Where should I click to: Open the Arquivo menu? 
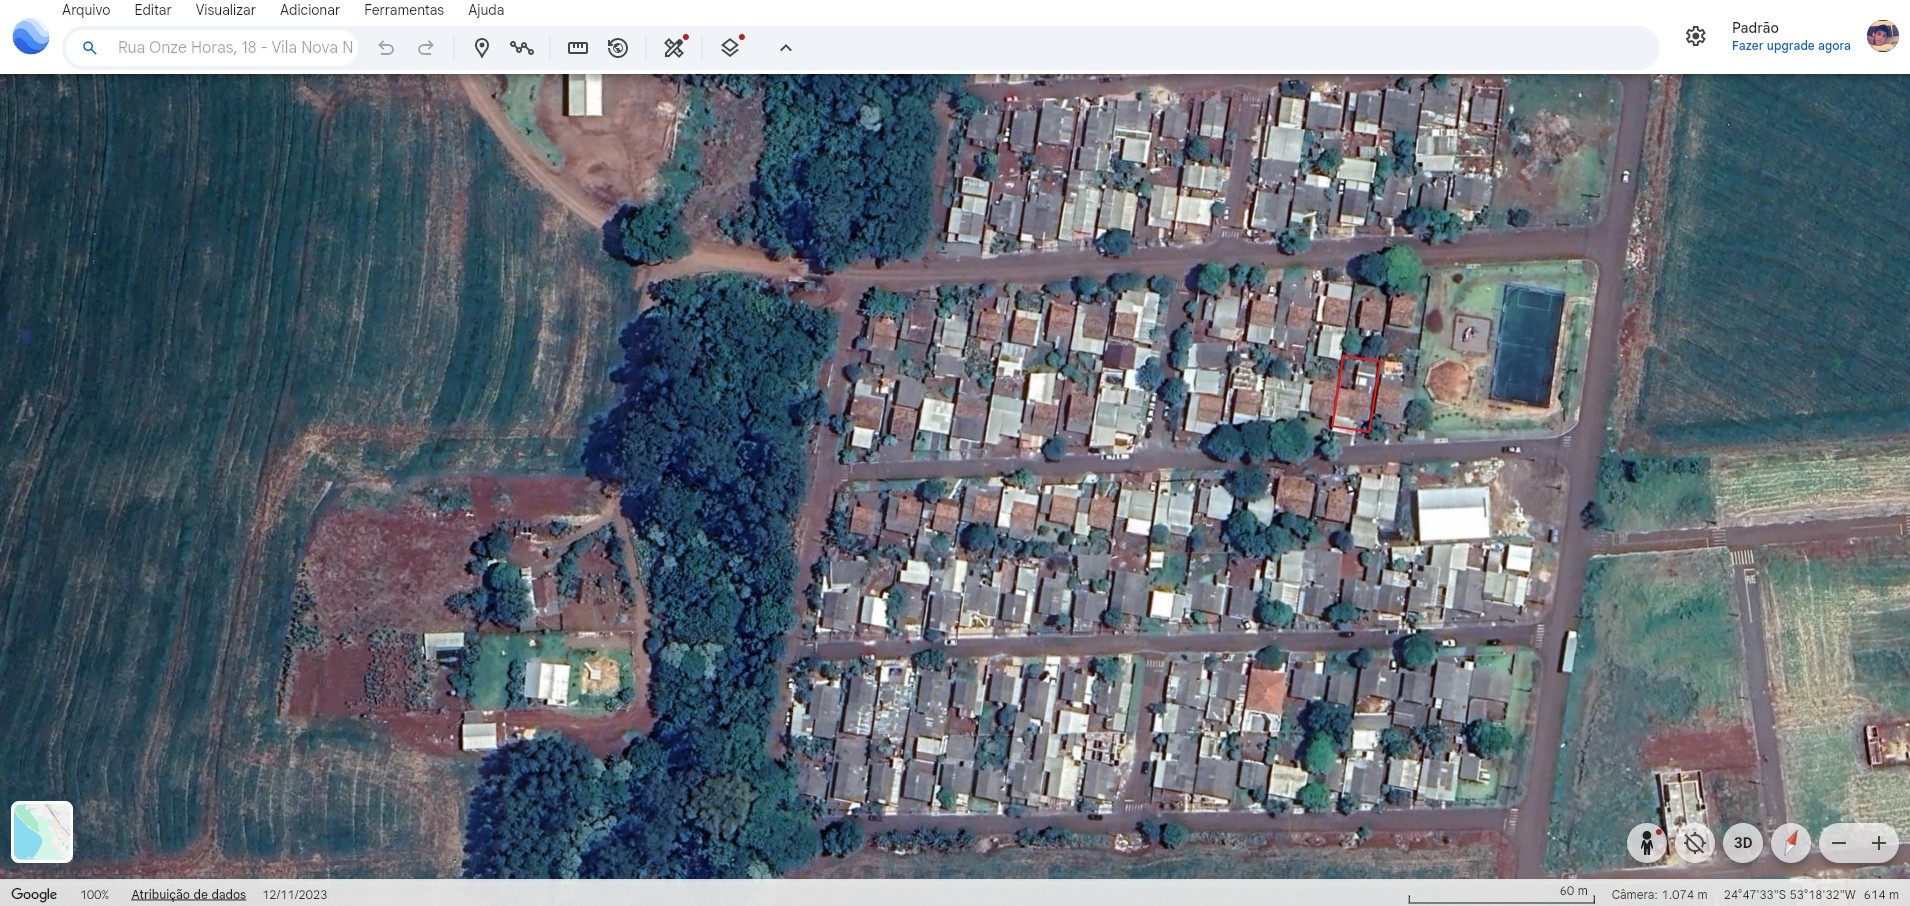(86, 10)
